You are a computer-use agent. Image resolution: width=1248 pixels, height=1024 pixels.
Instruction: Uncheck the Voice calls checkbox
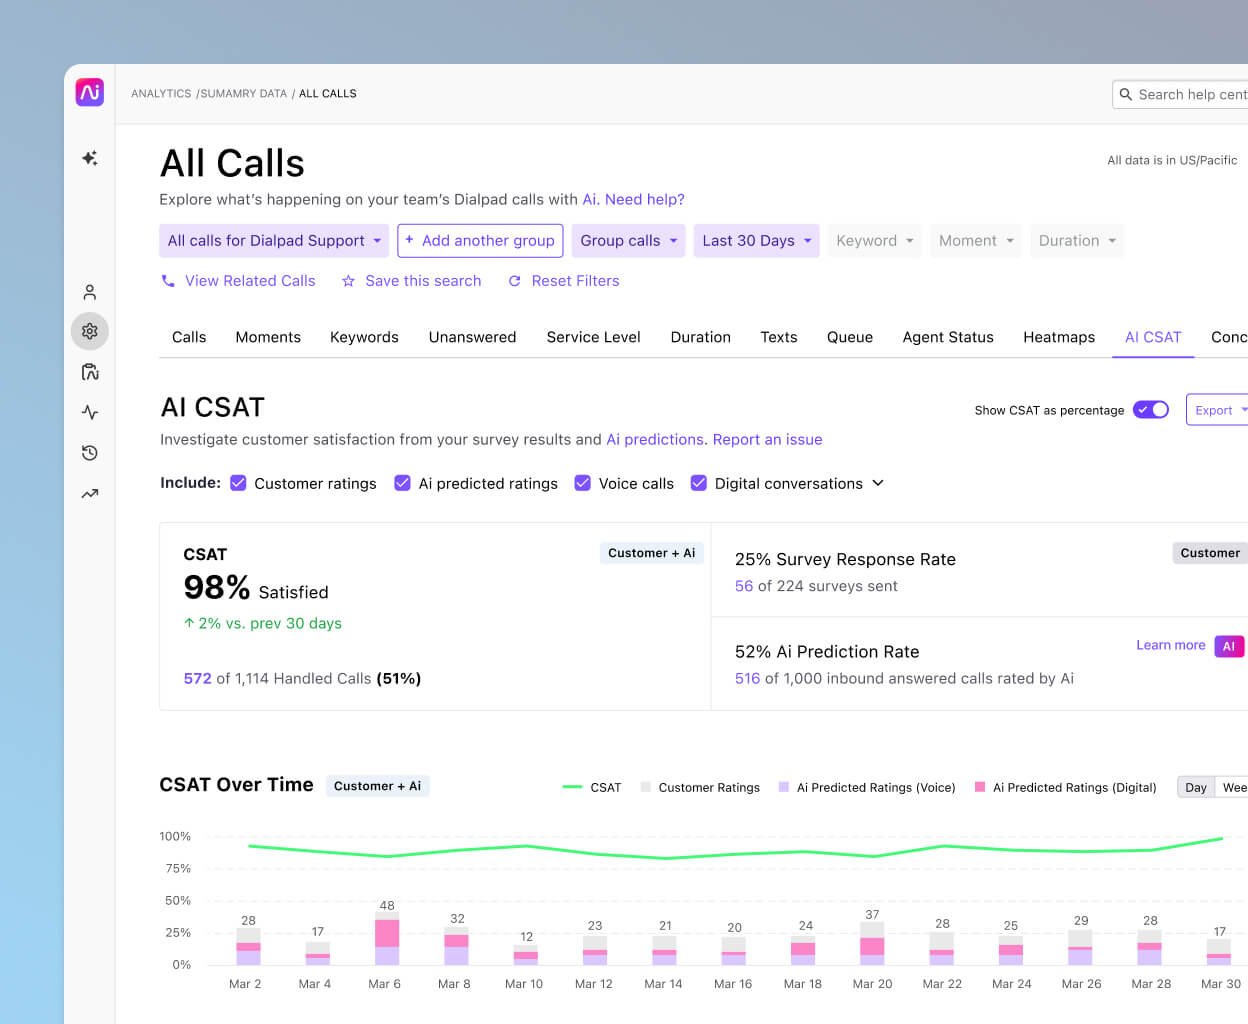pyautogui.click(x=583, y=483)
